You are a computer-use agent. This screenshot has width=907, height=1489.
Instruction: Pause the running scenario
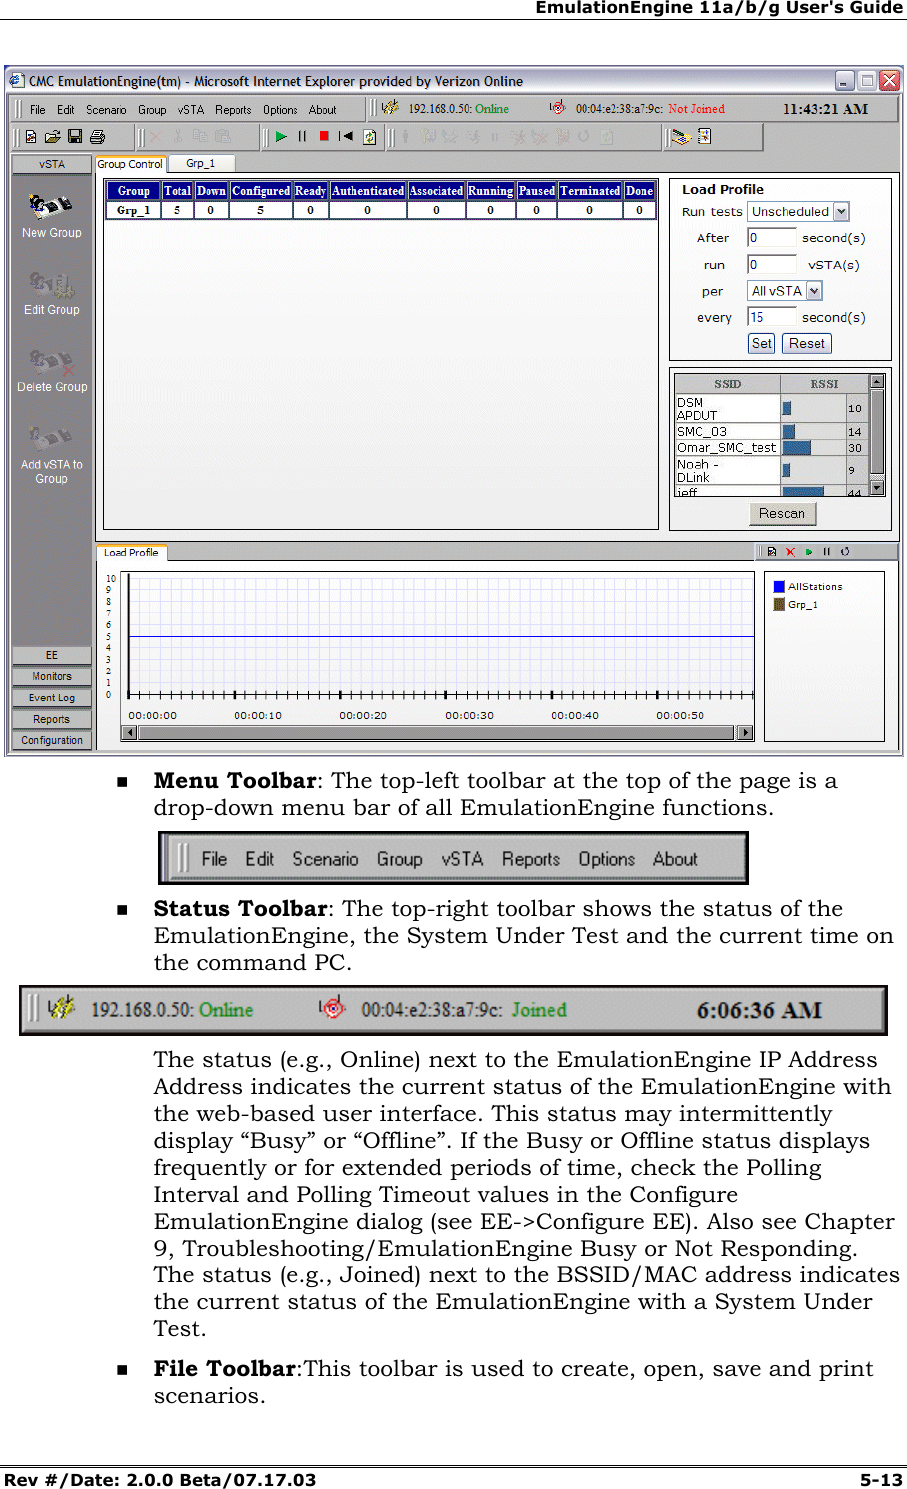303,137
